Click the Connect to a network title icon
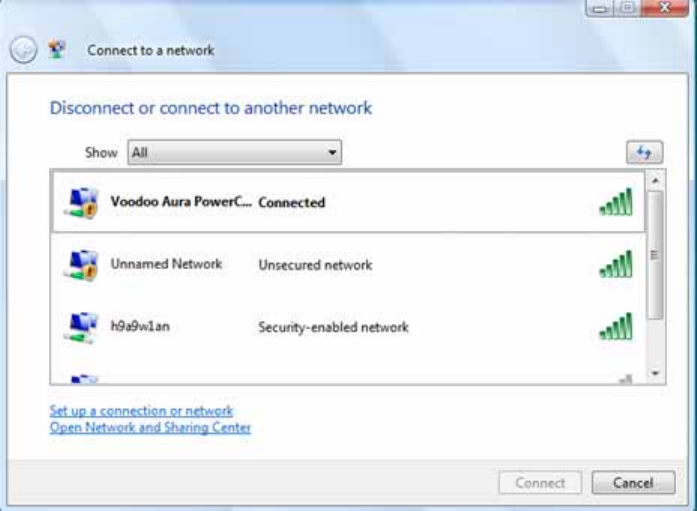 click(58, 50)
